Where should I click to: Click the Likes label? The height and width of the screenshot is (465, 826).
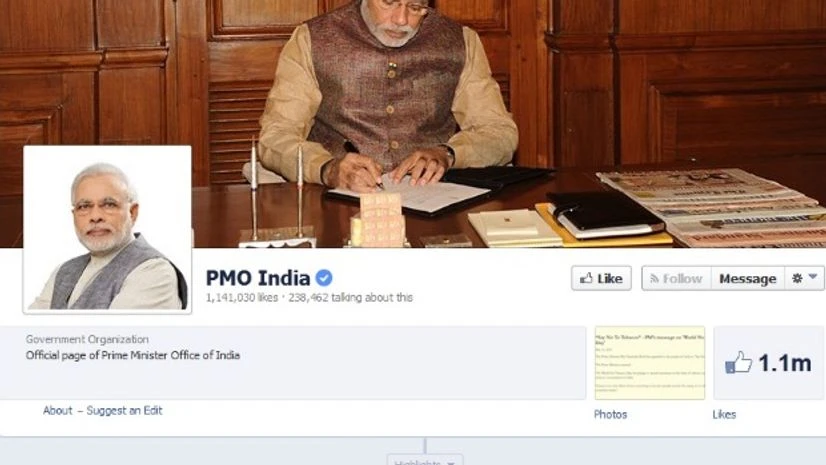(x=724, y=414)
